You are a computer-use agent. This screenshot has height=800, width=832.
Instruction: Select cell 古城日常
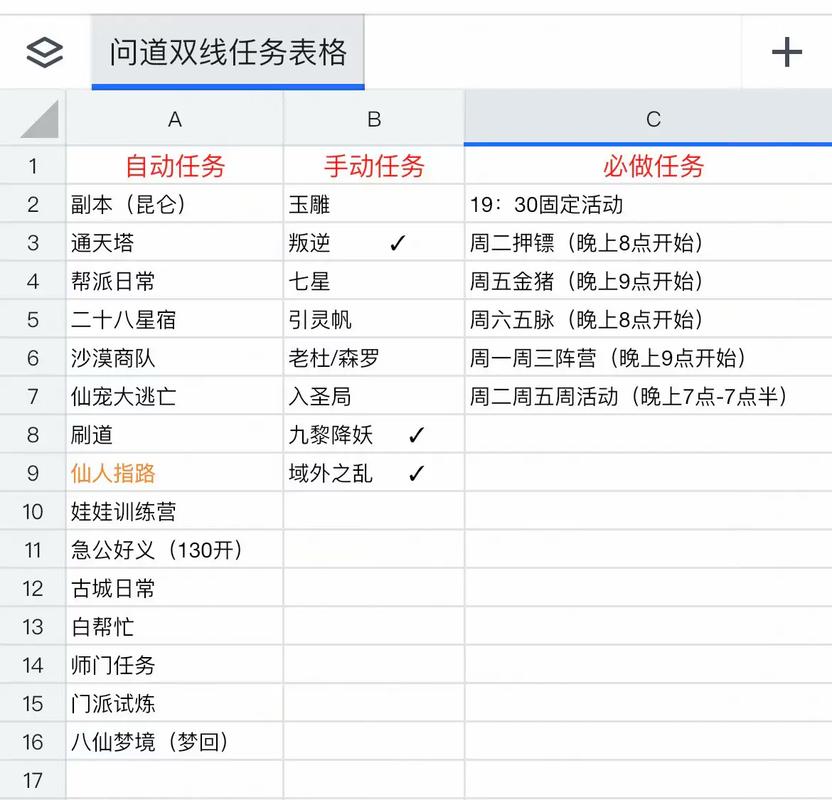[175, 589]
